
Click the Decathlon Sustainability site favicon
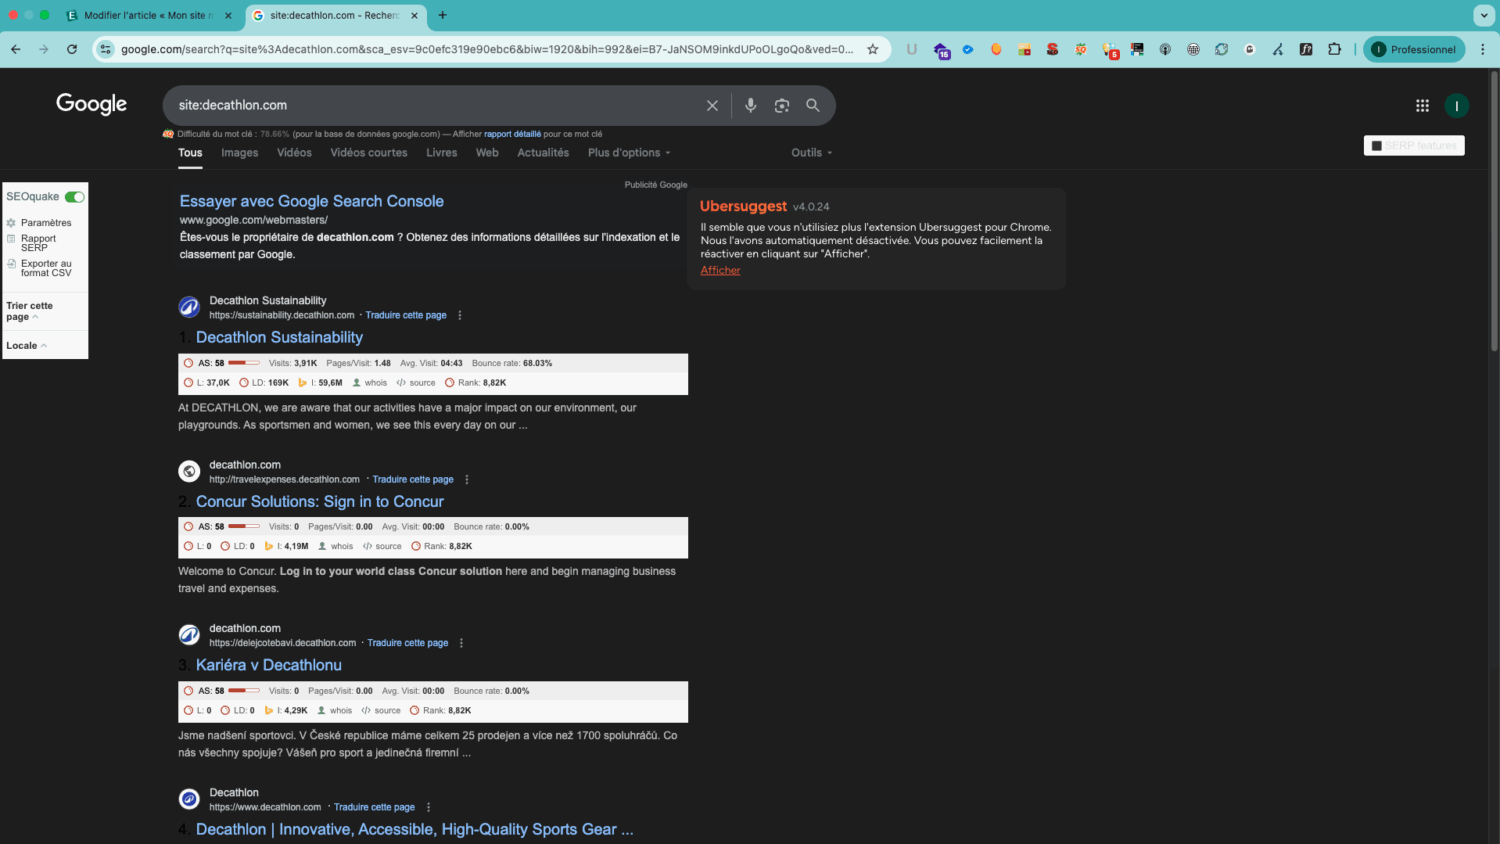189,307
